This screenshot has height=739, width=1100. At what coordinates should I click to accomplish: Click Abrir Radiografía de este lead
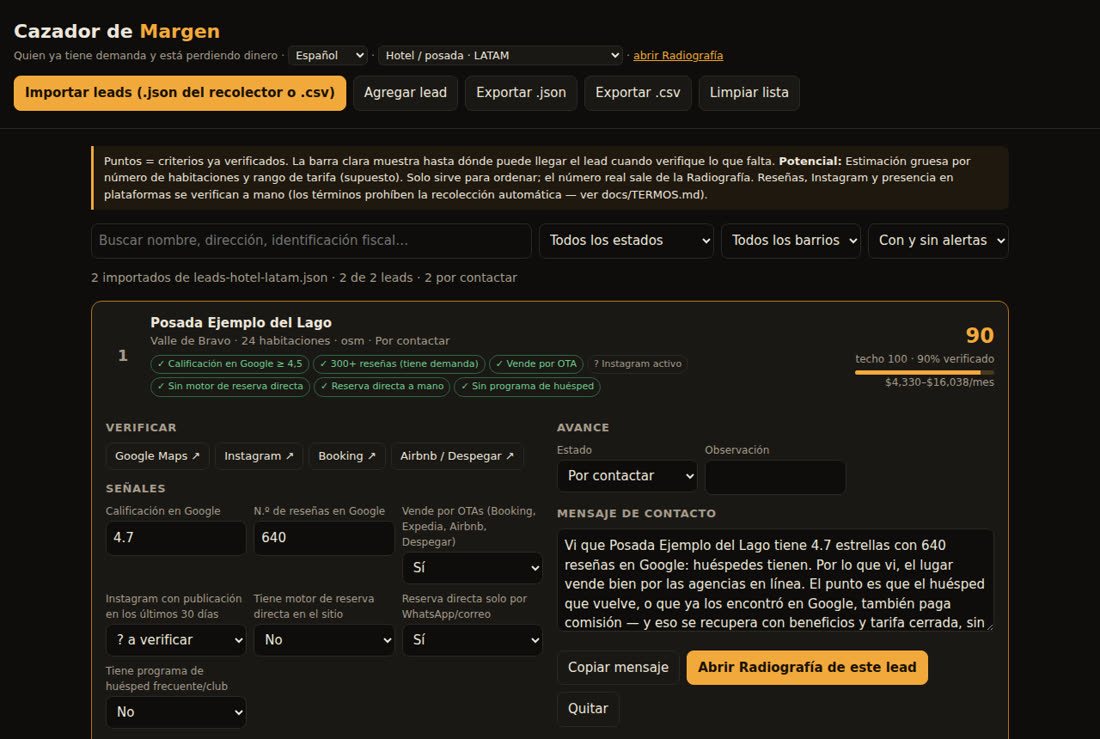pyautogui.click(x=807, y=667)
